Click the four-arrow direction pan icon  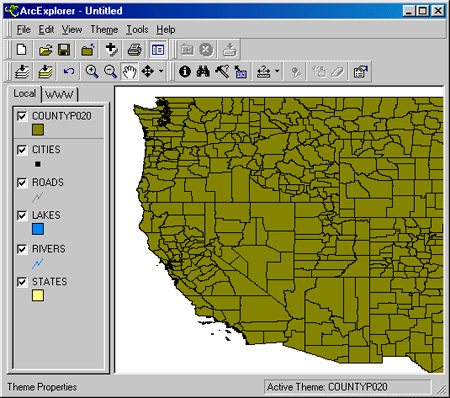(x=148, y=71)
